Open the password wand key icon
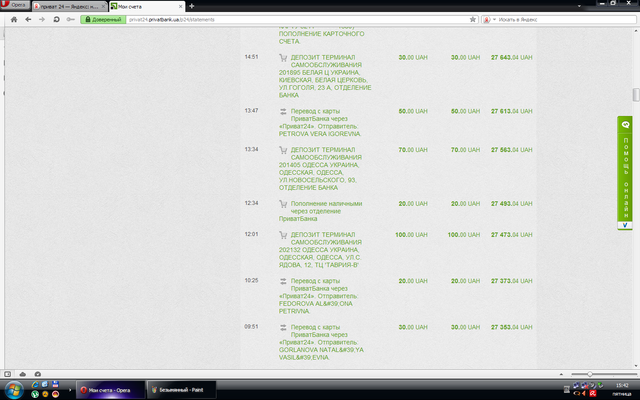This screenshot has width=640, height=400. [71, 19]
